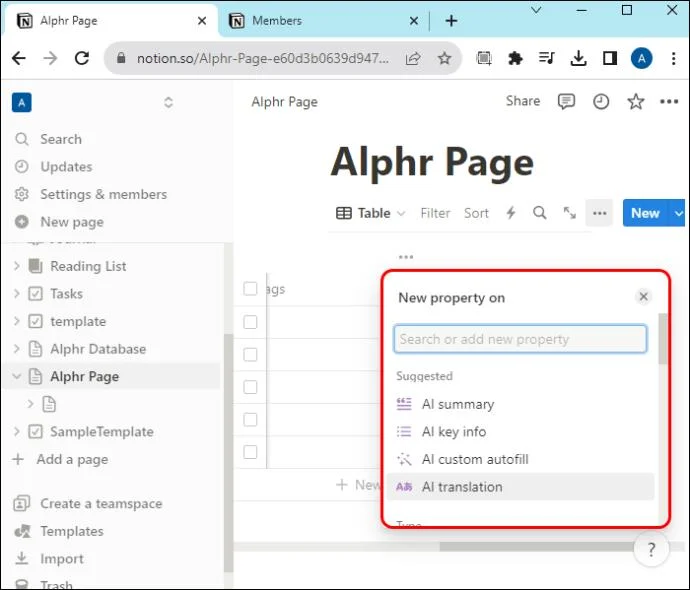Open page comments icon
This screenshot has height=590, width=690.
pos(566,102)
